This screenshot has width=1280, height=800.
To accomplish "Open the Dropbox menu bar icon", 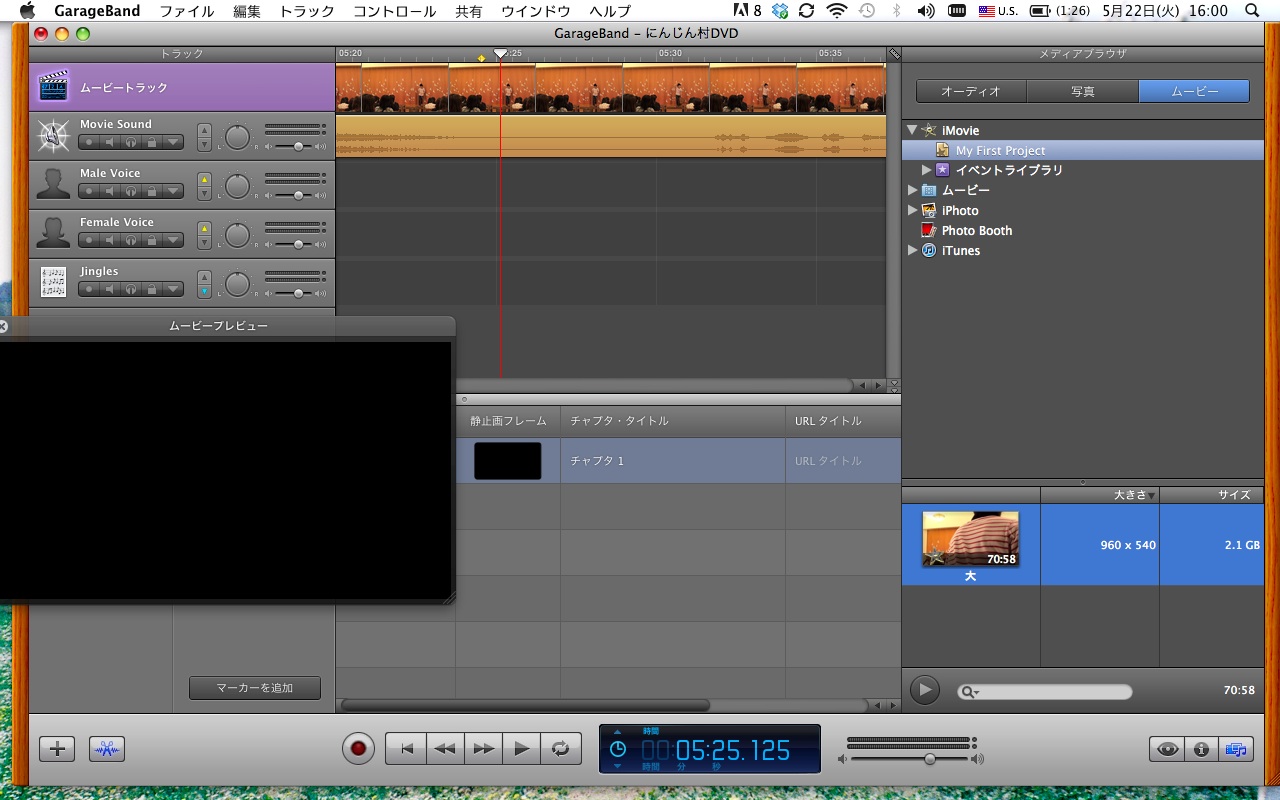I will [x=780, y=11].
